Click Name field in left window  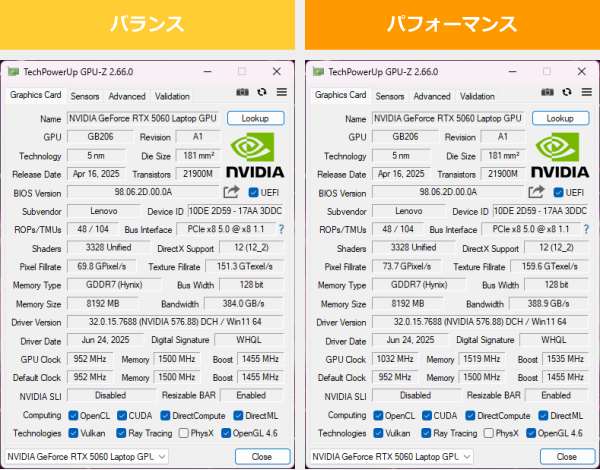[x=143, y=118]
